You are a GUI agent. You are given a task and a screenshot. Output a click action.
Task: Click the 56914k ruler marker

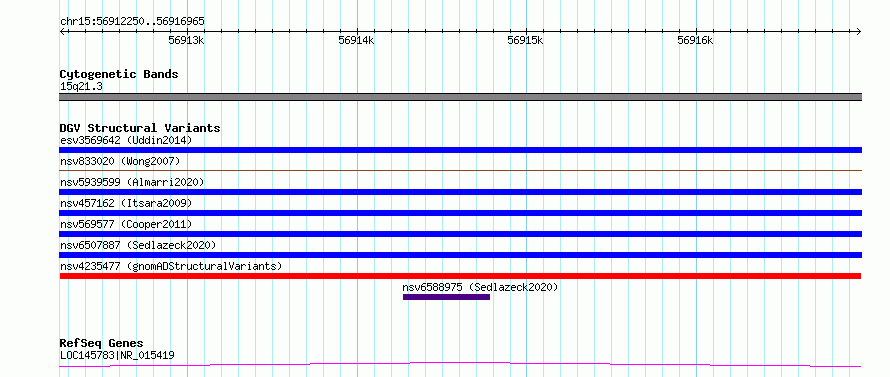[356, 40]
